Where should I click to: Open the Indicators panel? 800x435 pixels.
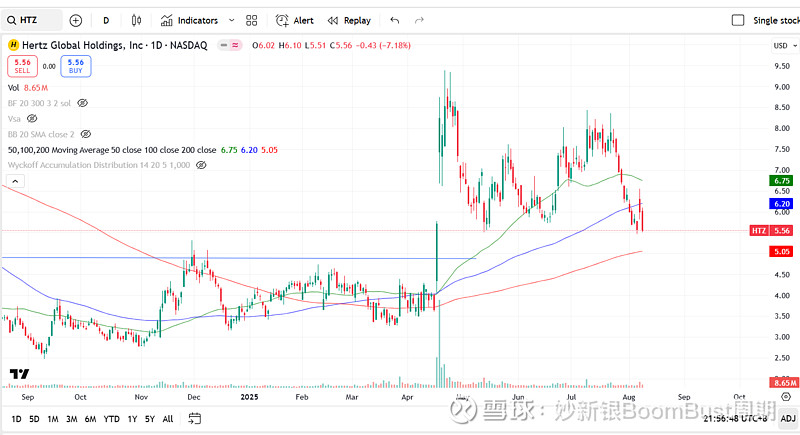click(189, 20)
